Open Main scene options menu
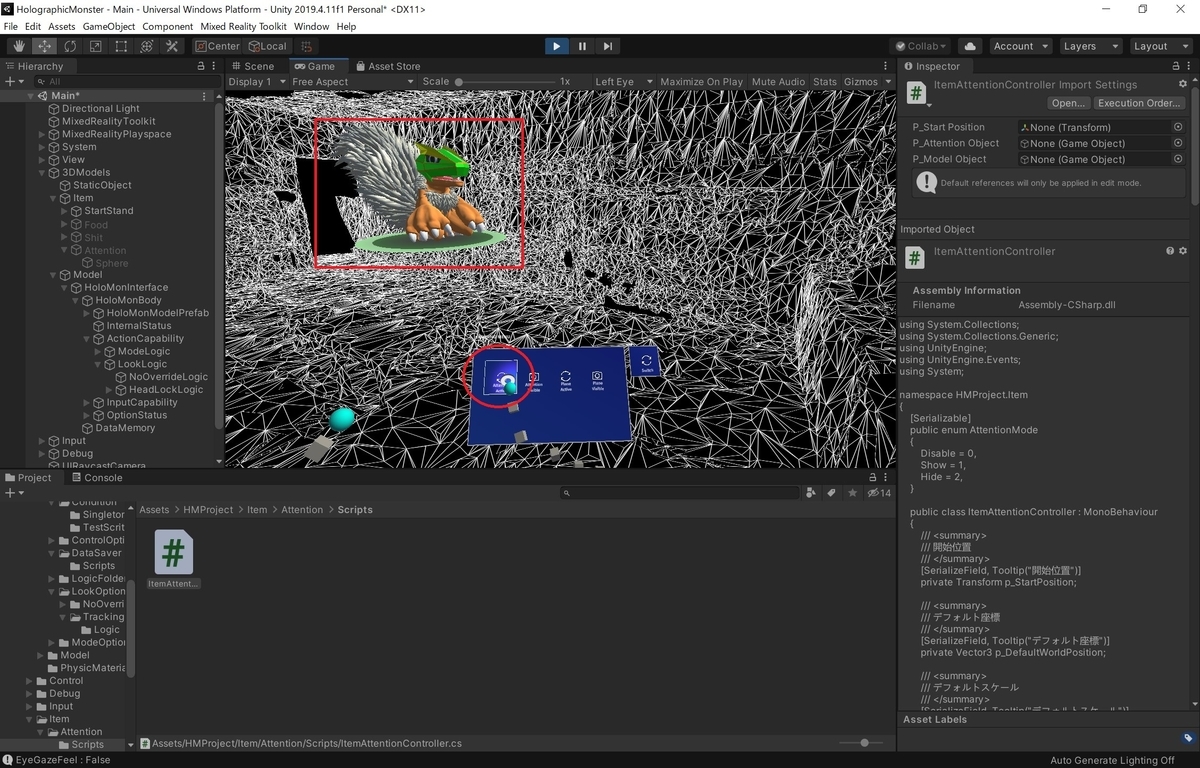Viewport: 1200px width, 768px height. (205, 96)
